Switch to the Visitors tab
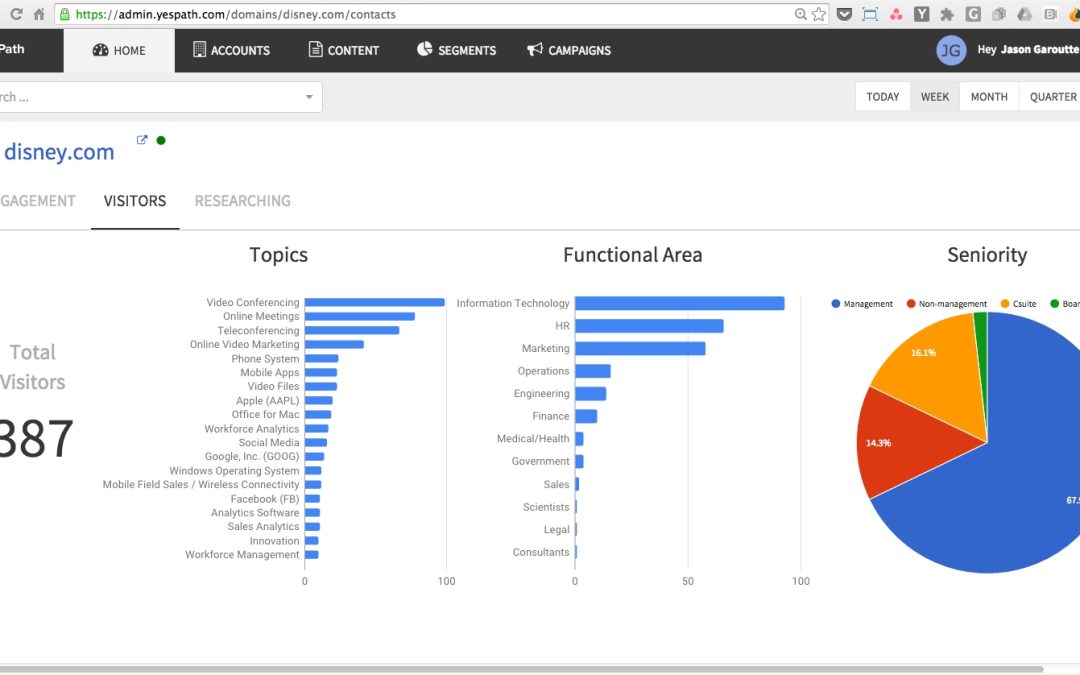 [135, 201]
